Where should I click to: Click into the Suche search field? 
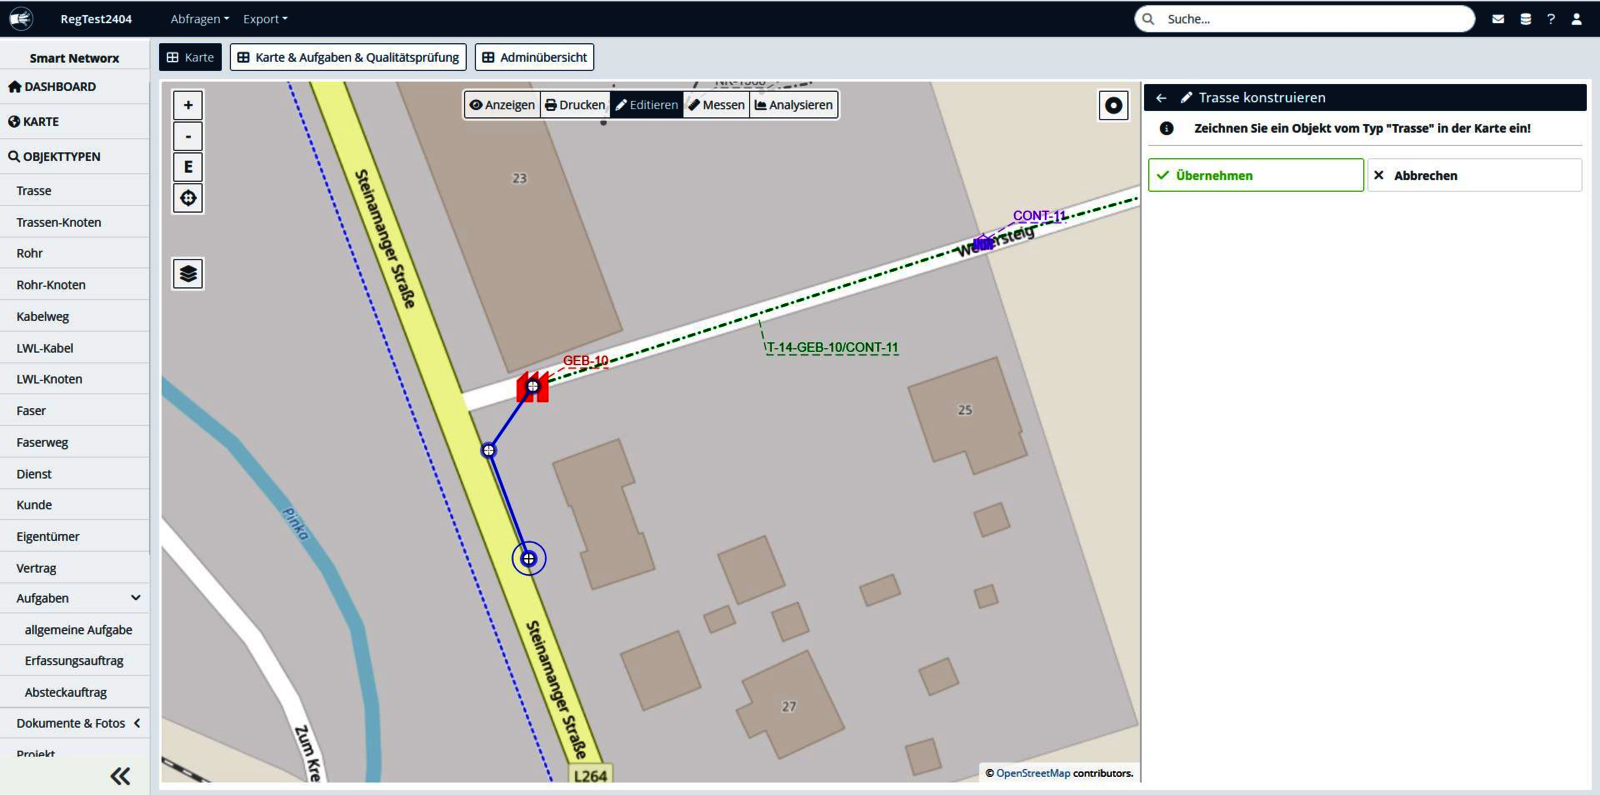(x=1305, y=19)
